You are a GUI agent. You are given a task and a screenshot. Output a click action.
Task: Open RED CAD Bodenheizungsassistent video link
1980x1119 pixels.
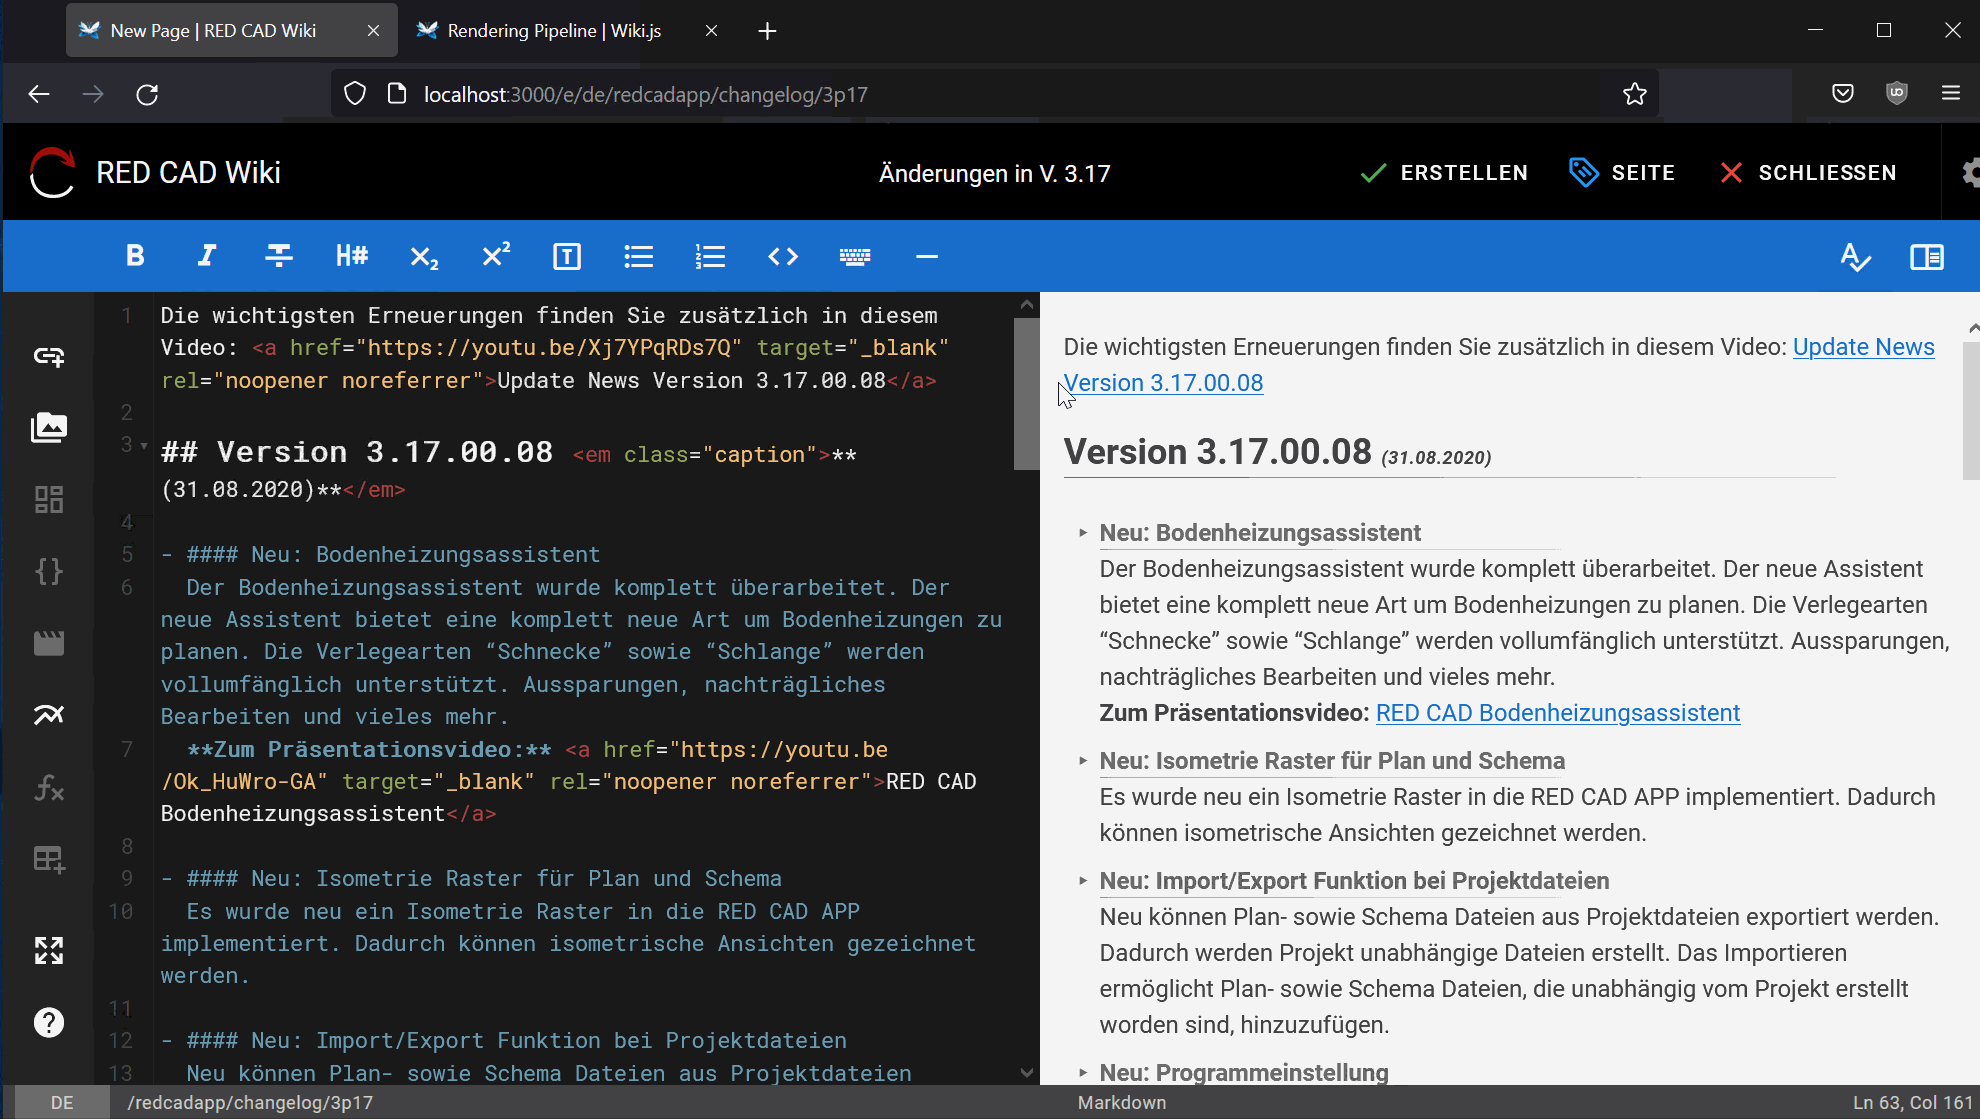1557,713
